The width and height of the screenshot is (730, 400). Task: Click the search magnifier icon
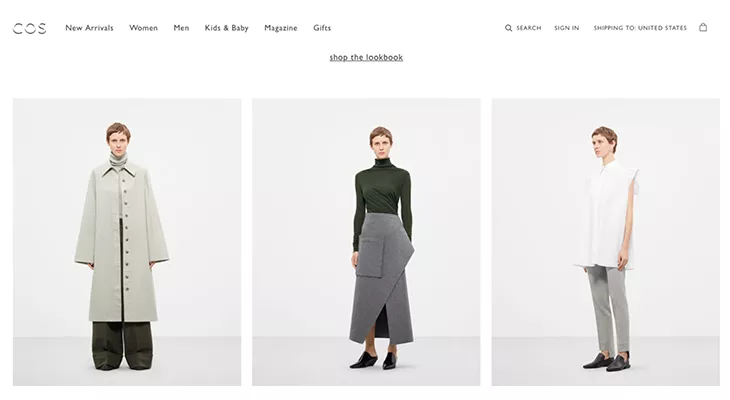tap(508, 28)
